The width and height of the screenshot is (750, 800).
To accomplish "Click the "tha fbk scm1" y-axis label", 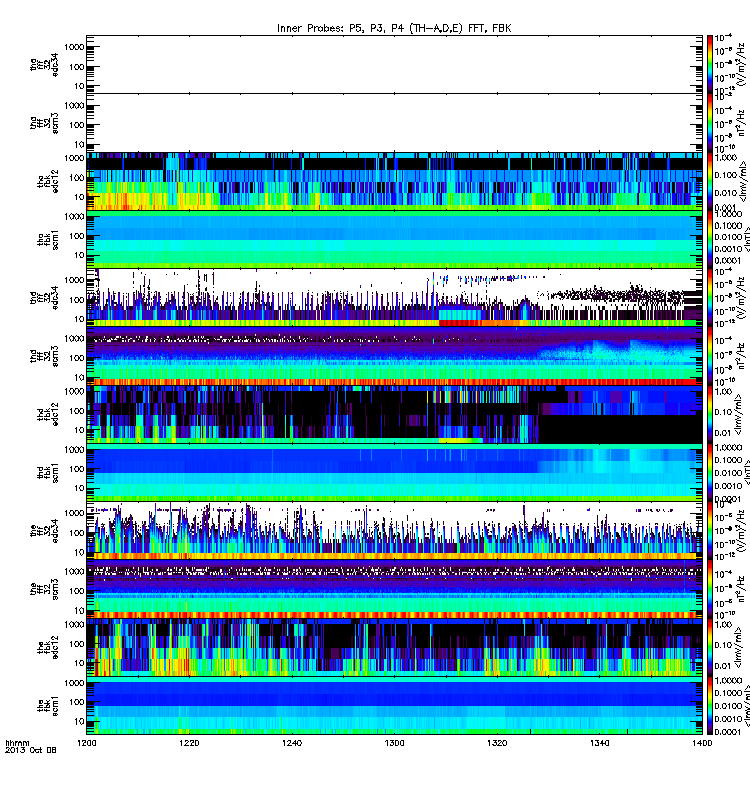I will [48, 239].
